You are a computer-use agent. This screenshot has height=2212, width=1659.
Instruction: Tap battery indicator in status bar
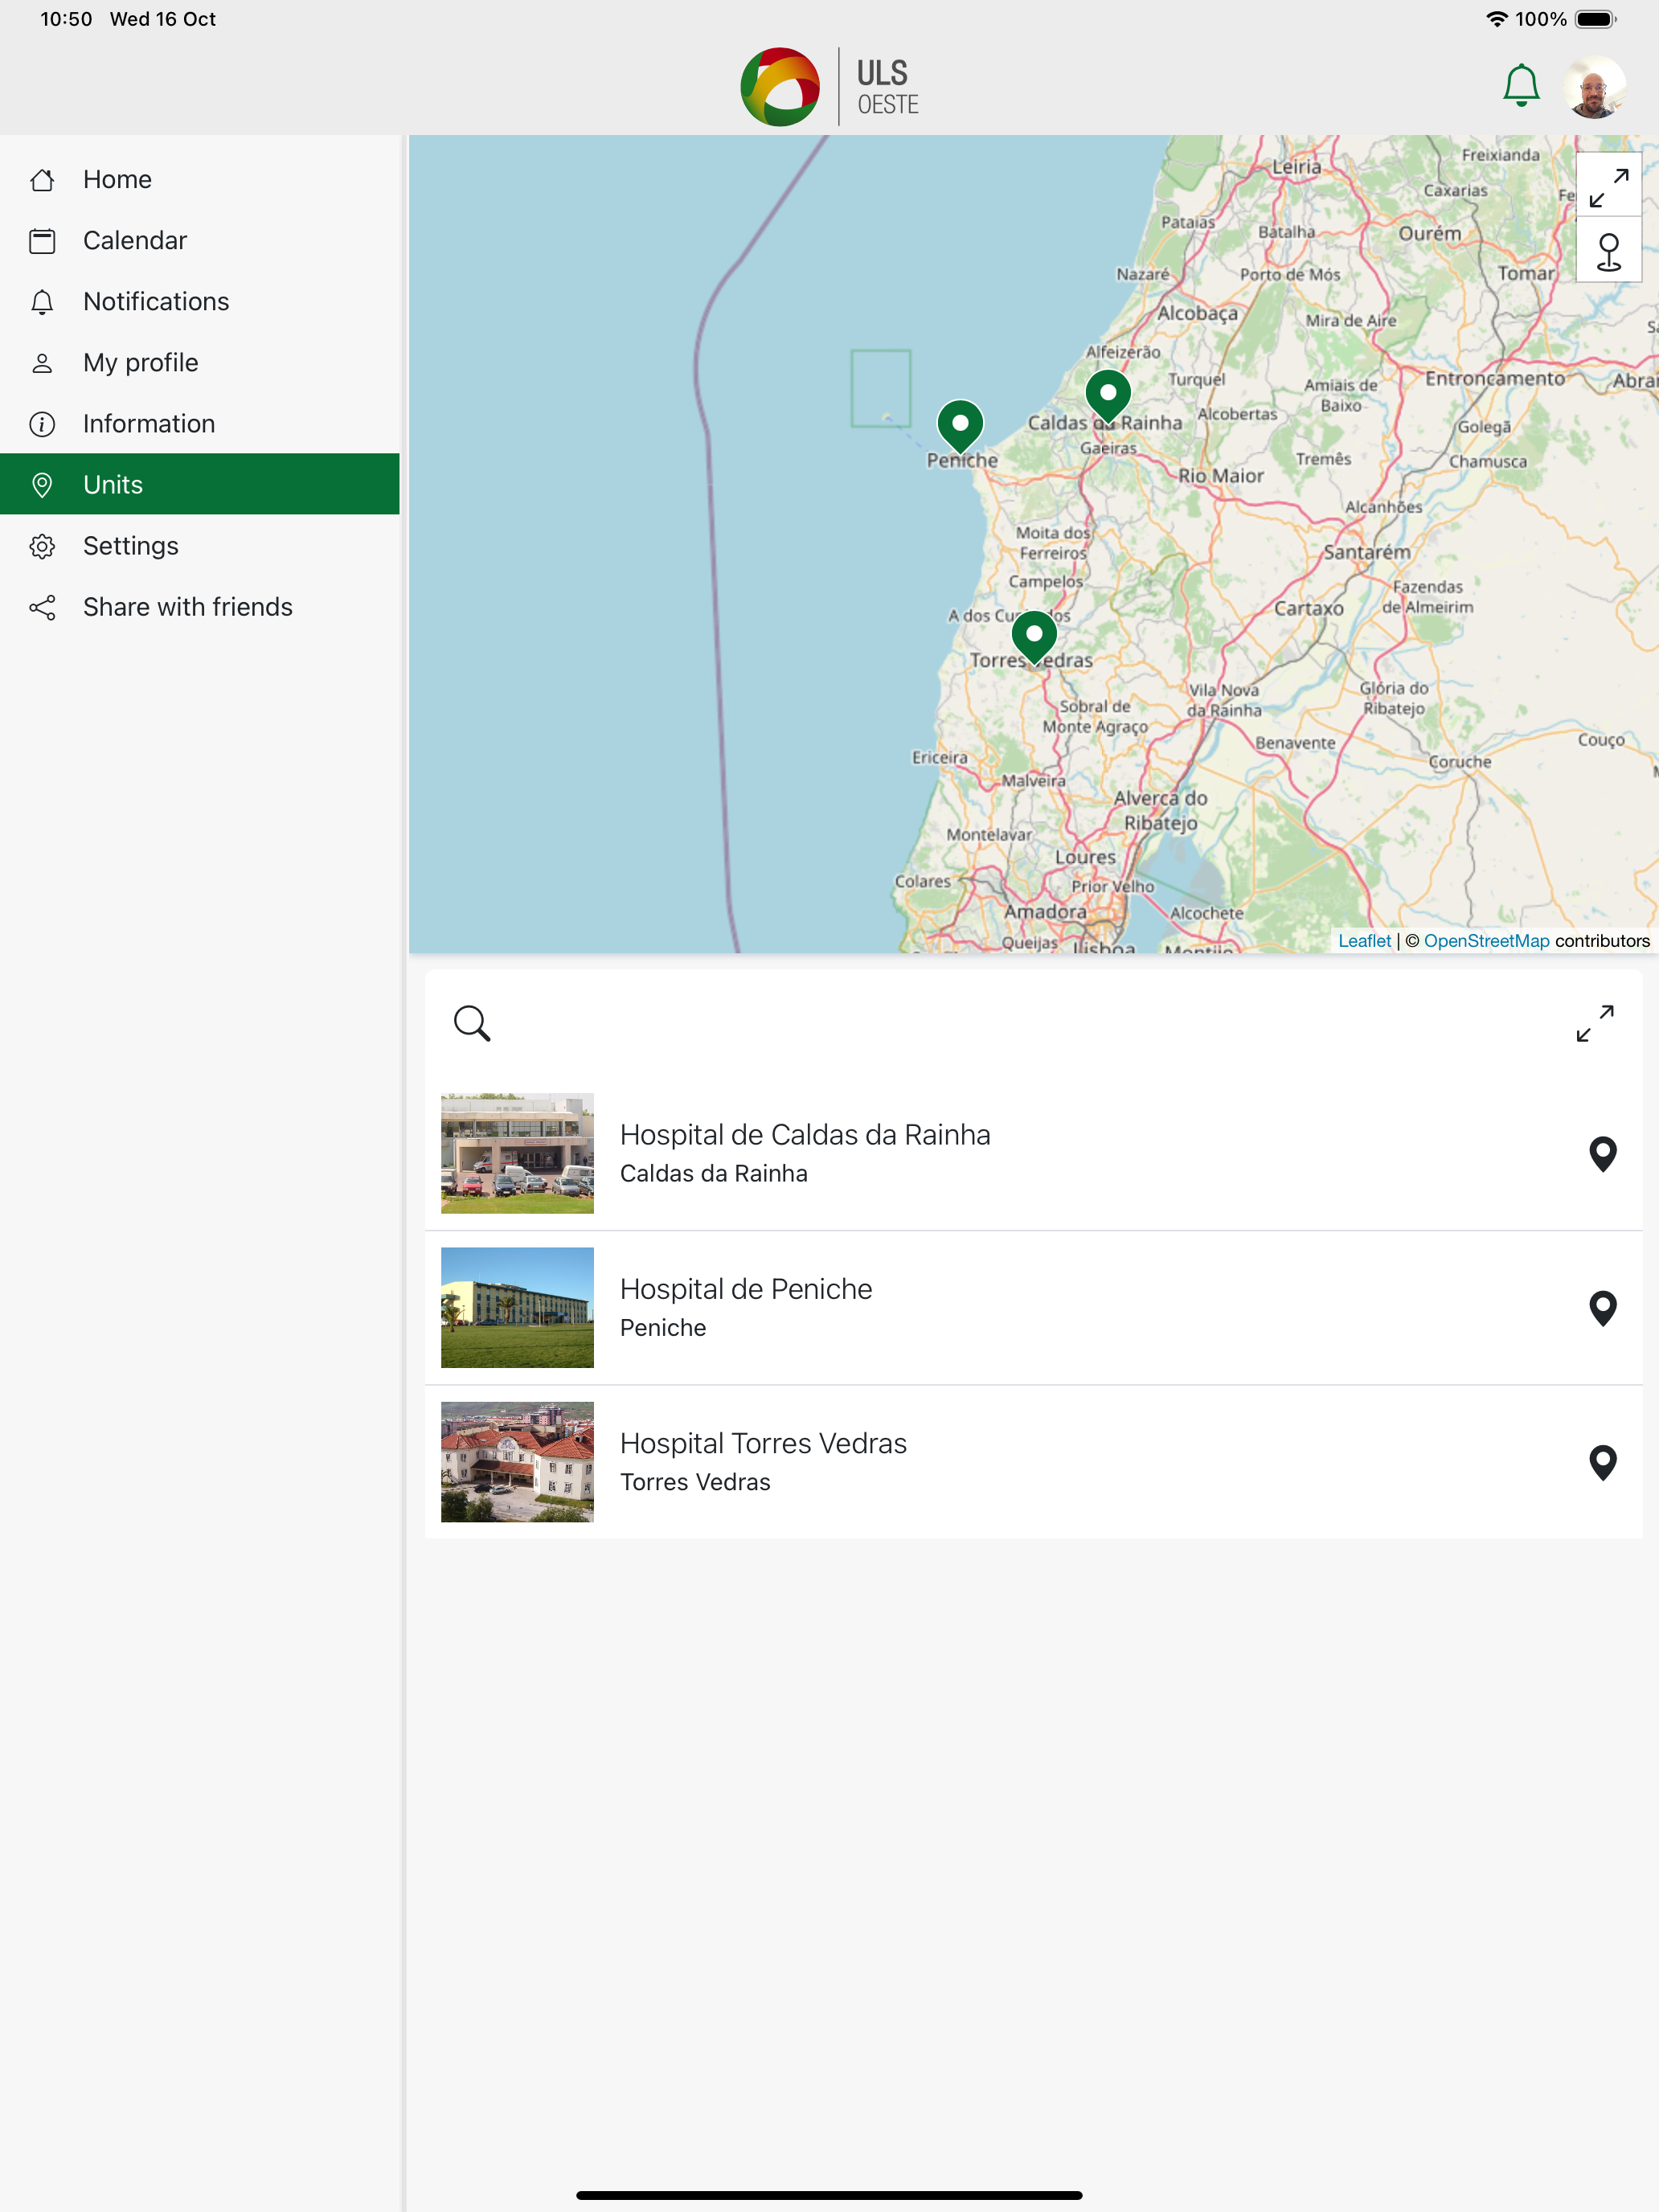1595,19
